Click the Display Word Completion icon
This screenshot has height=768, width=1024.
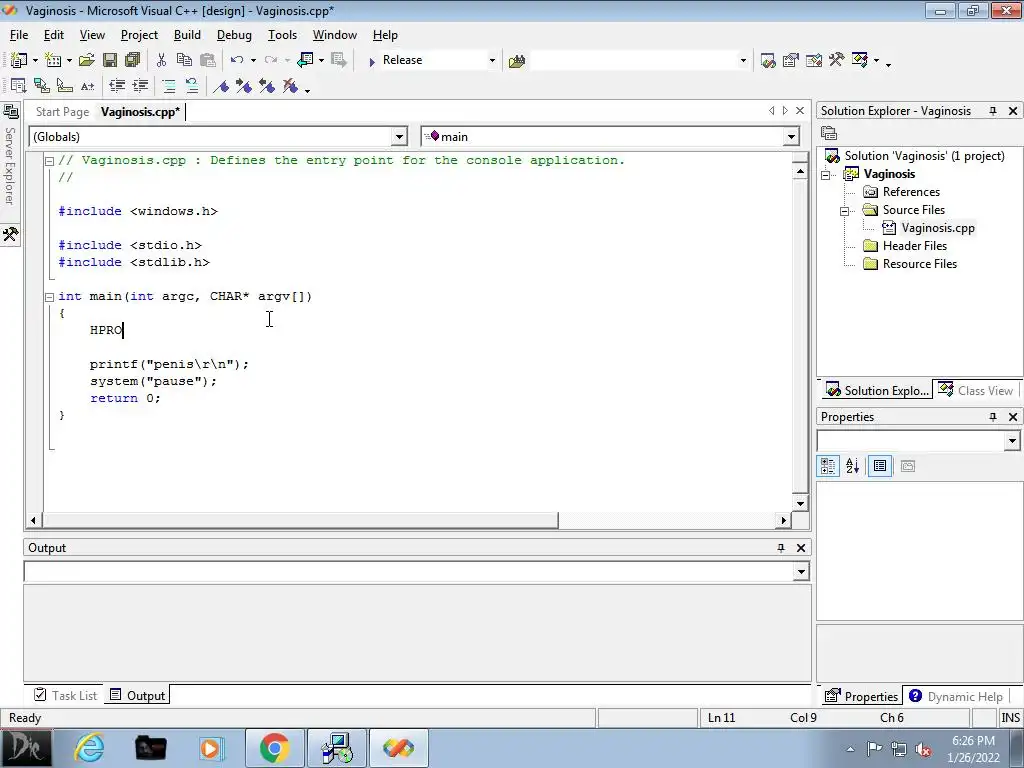click(87, 86)
